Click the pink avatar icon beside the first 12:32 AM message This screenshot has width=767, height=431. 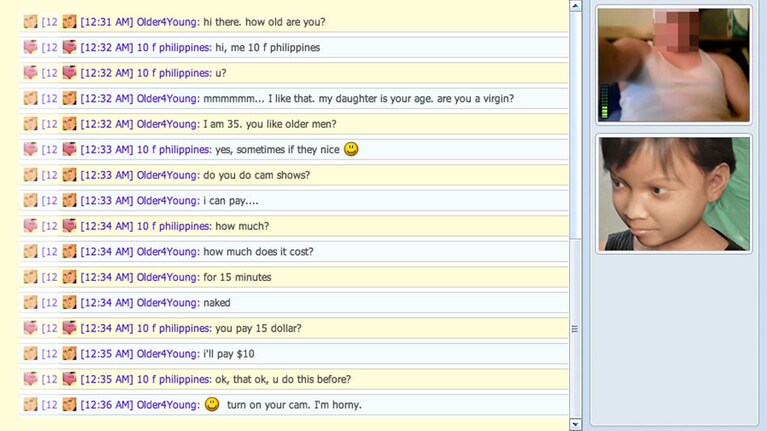pos(69,47)
